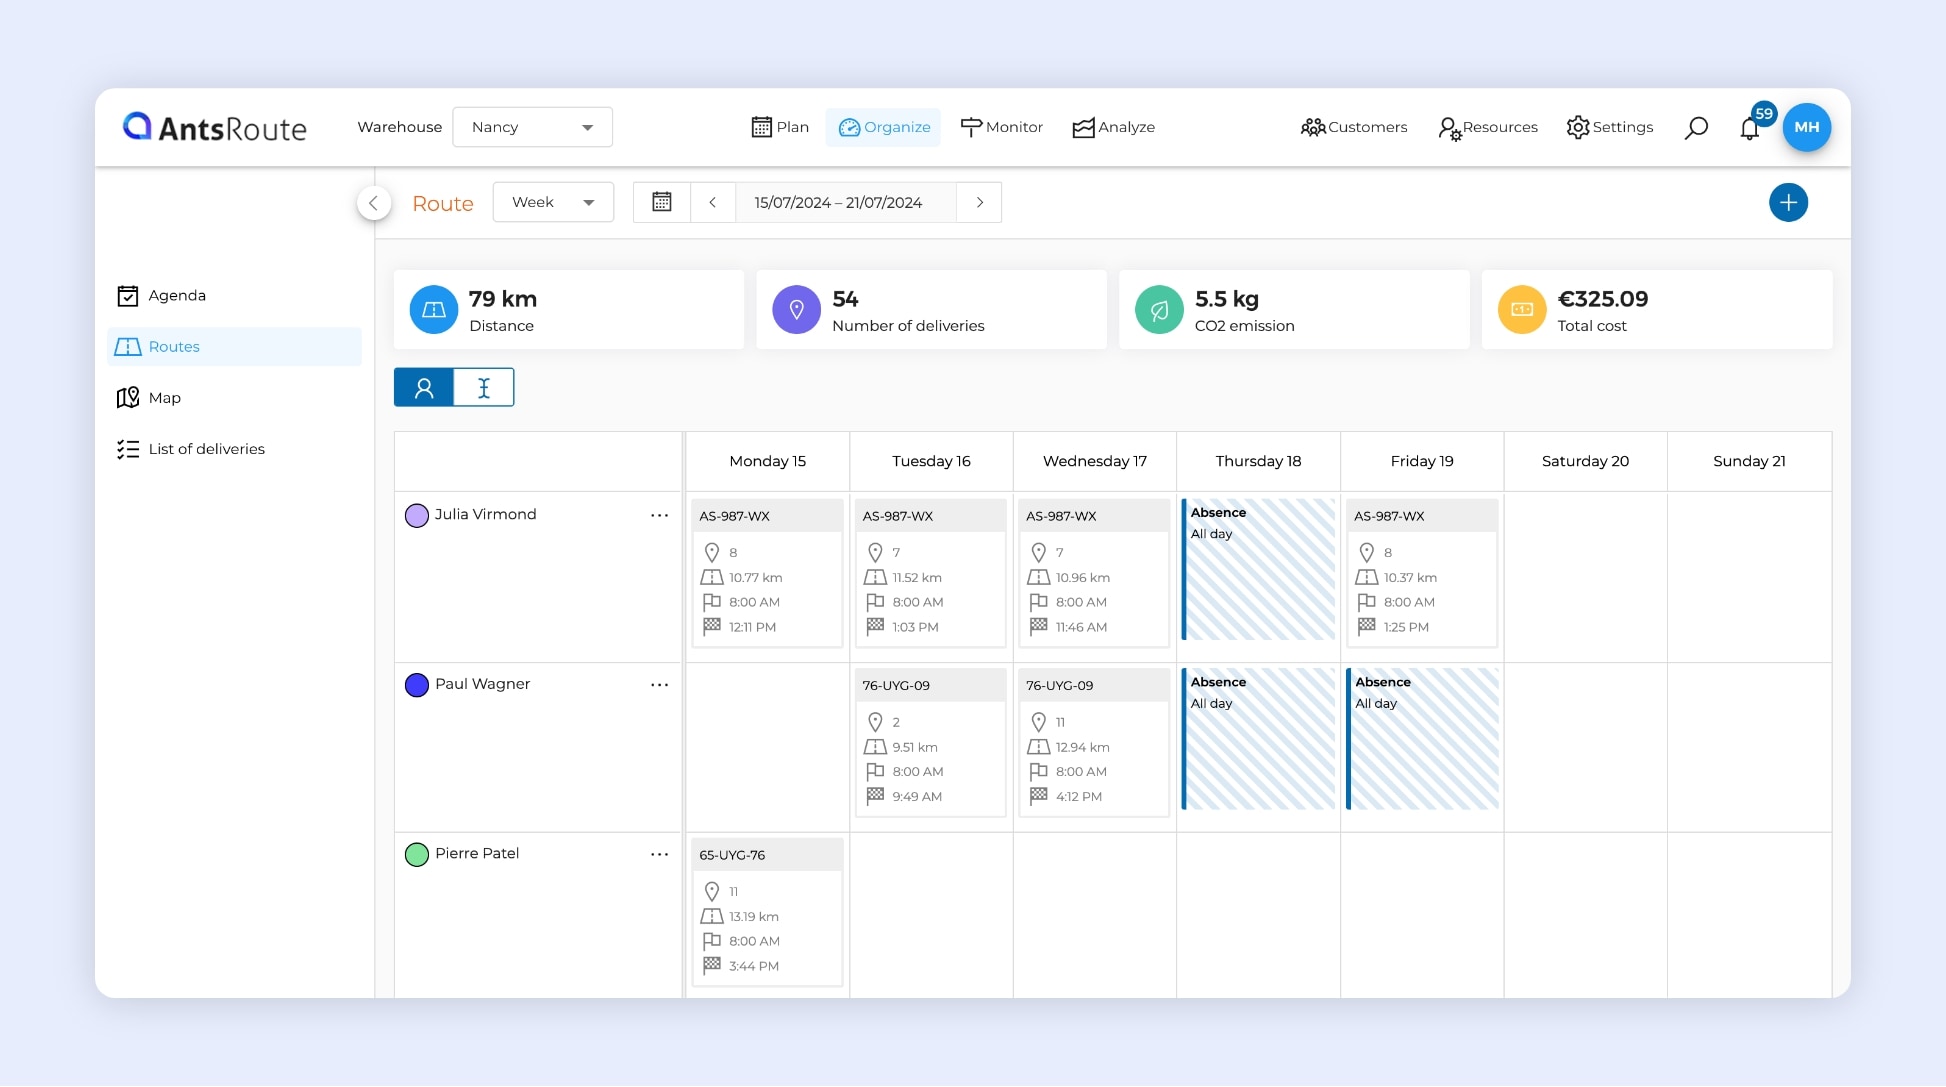The height and width of the screenshot is (1087, 1946).
Task: Open Settings gear in top bar
Action: point(1609,128)
